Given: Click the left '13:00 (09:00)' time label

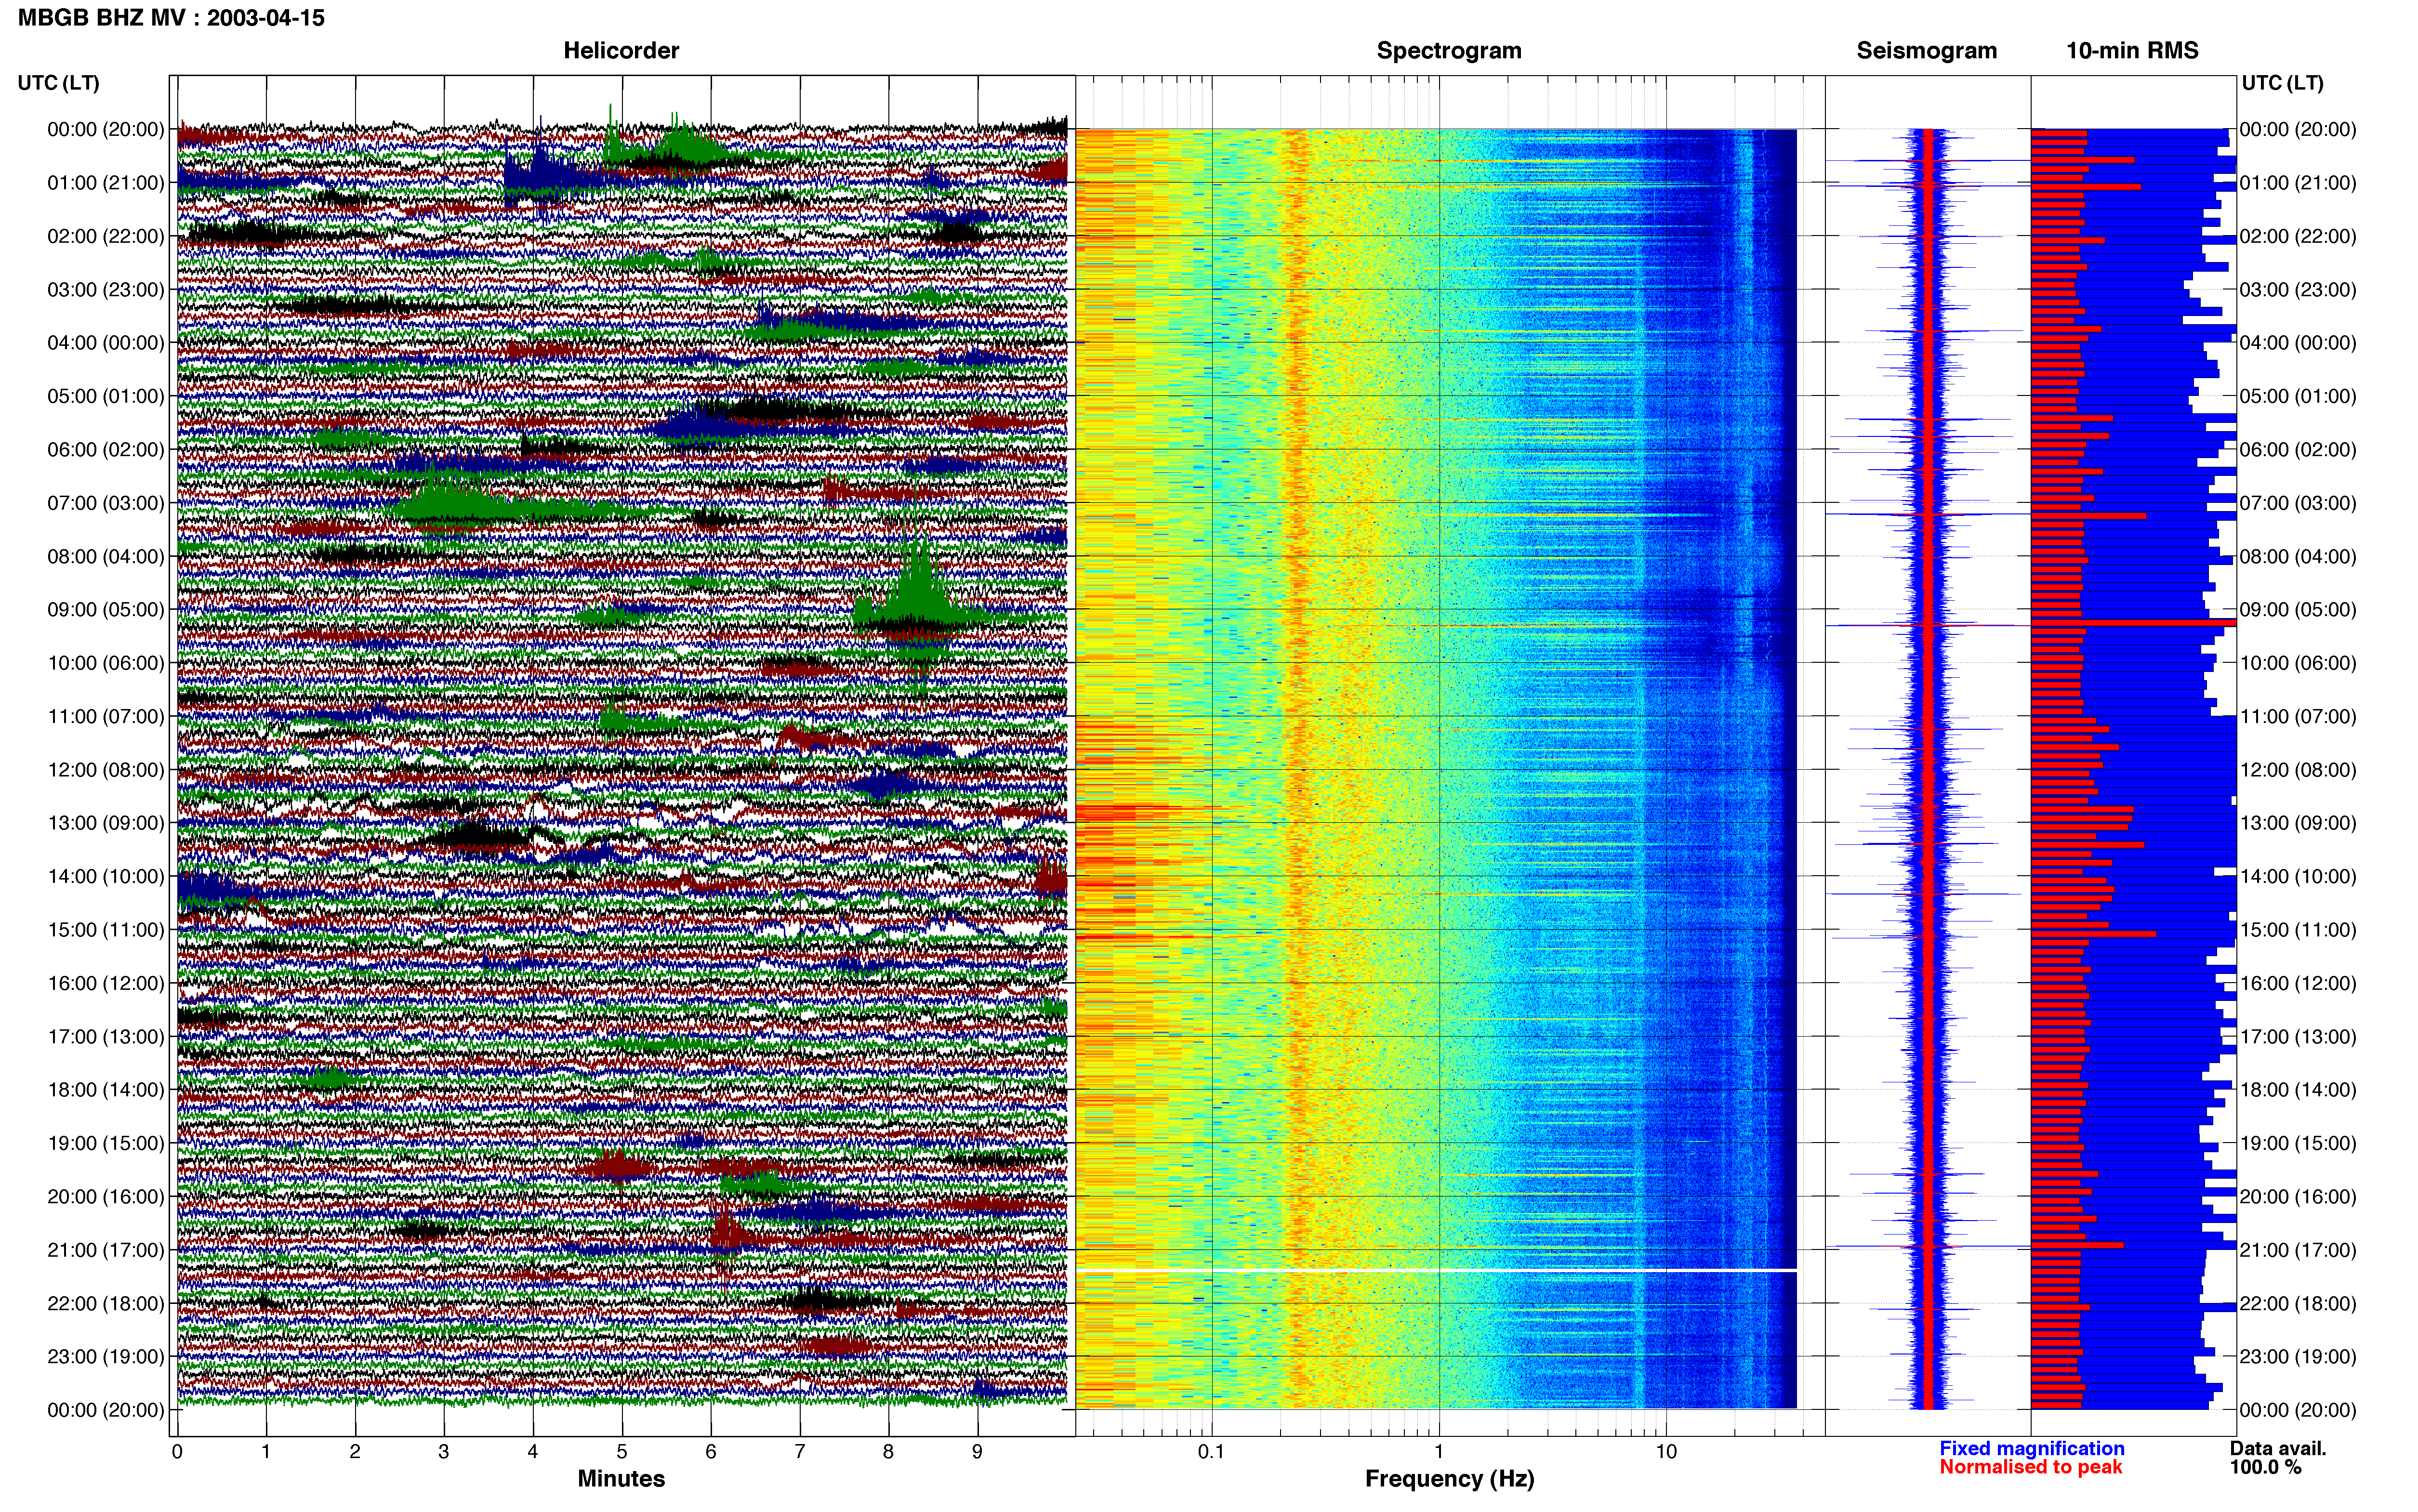Looking at the screenshot, I should [x=106, y=823].
